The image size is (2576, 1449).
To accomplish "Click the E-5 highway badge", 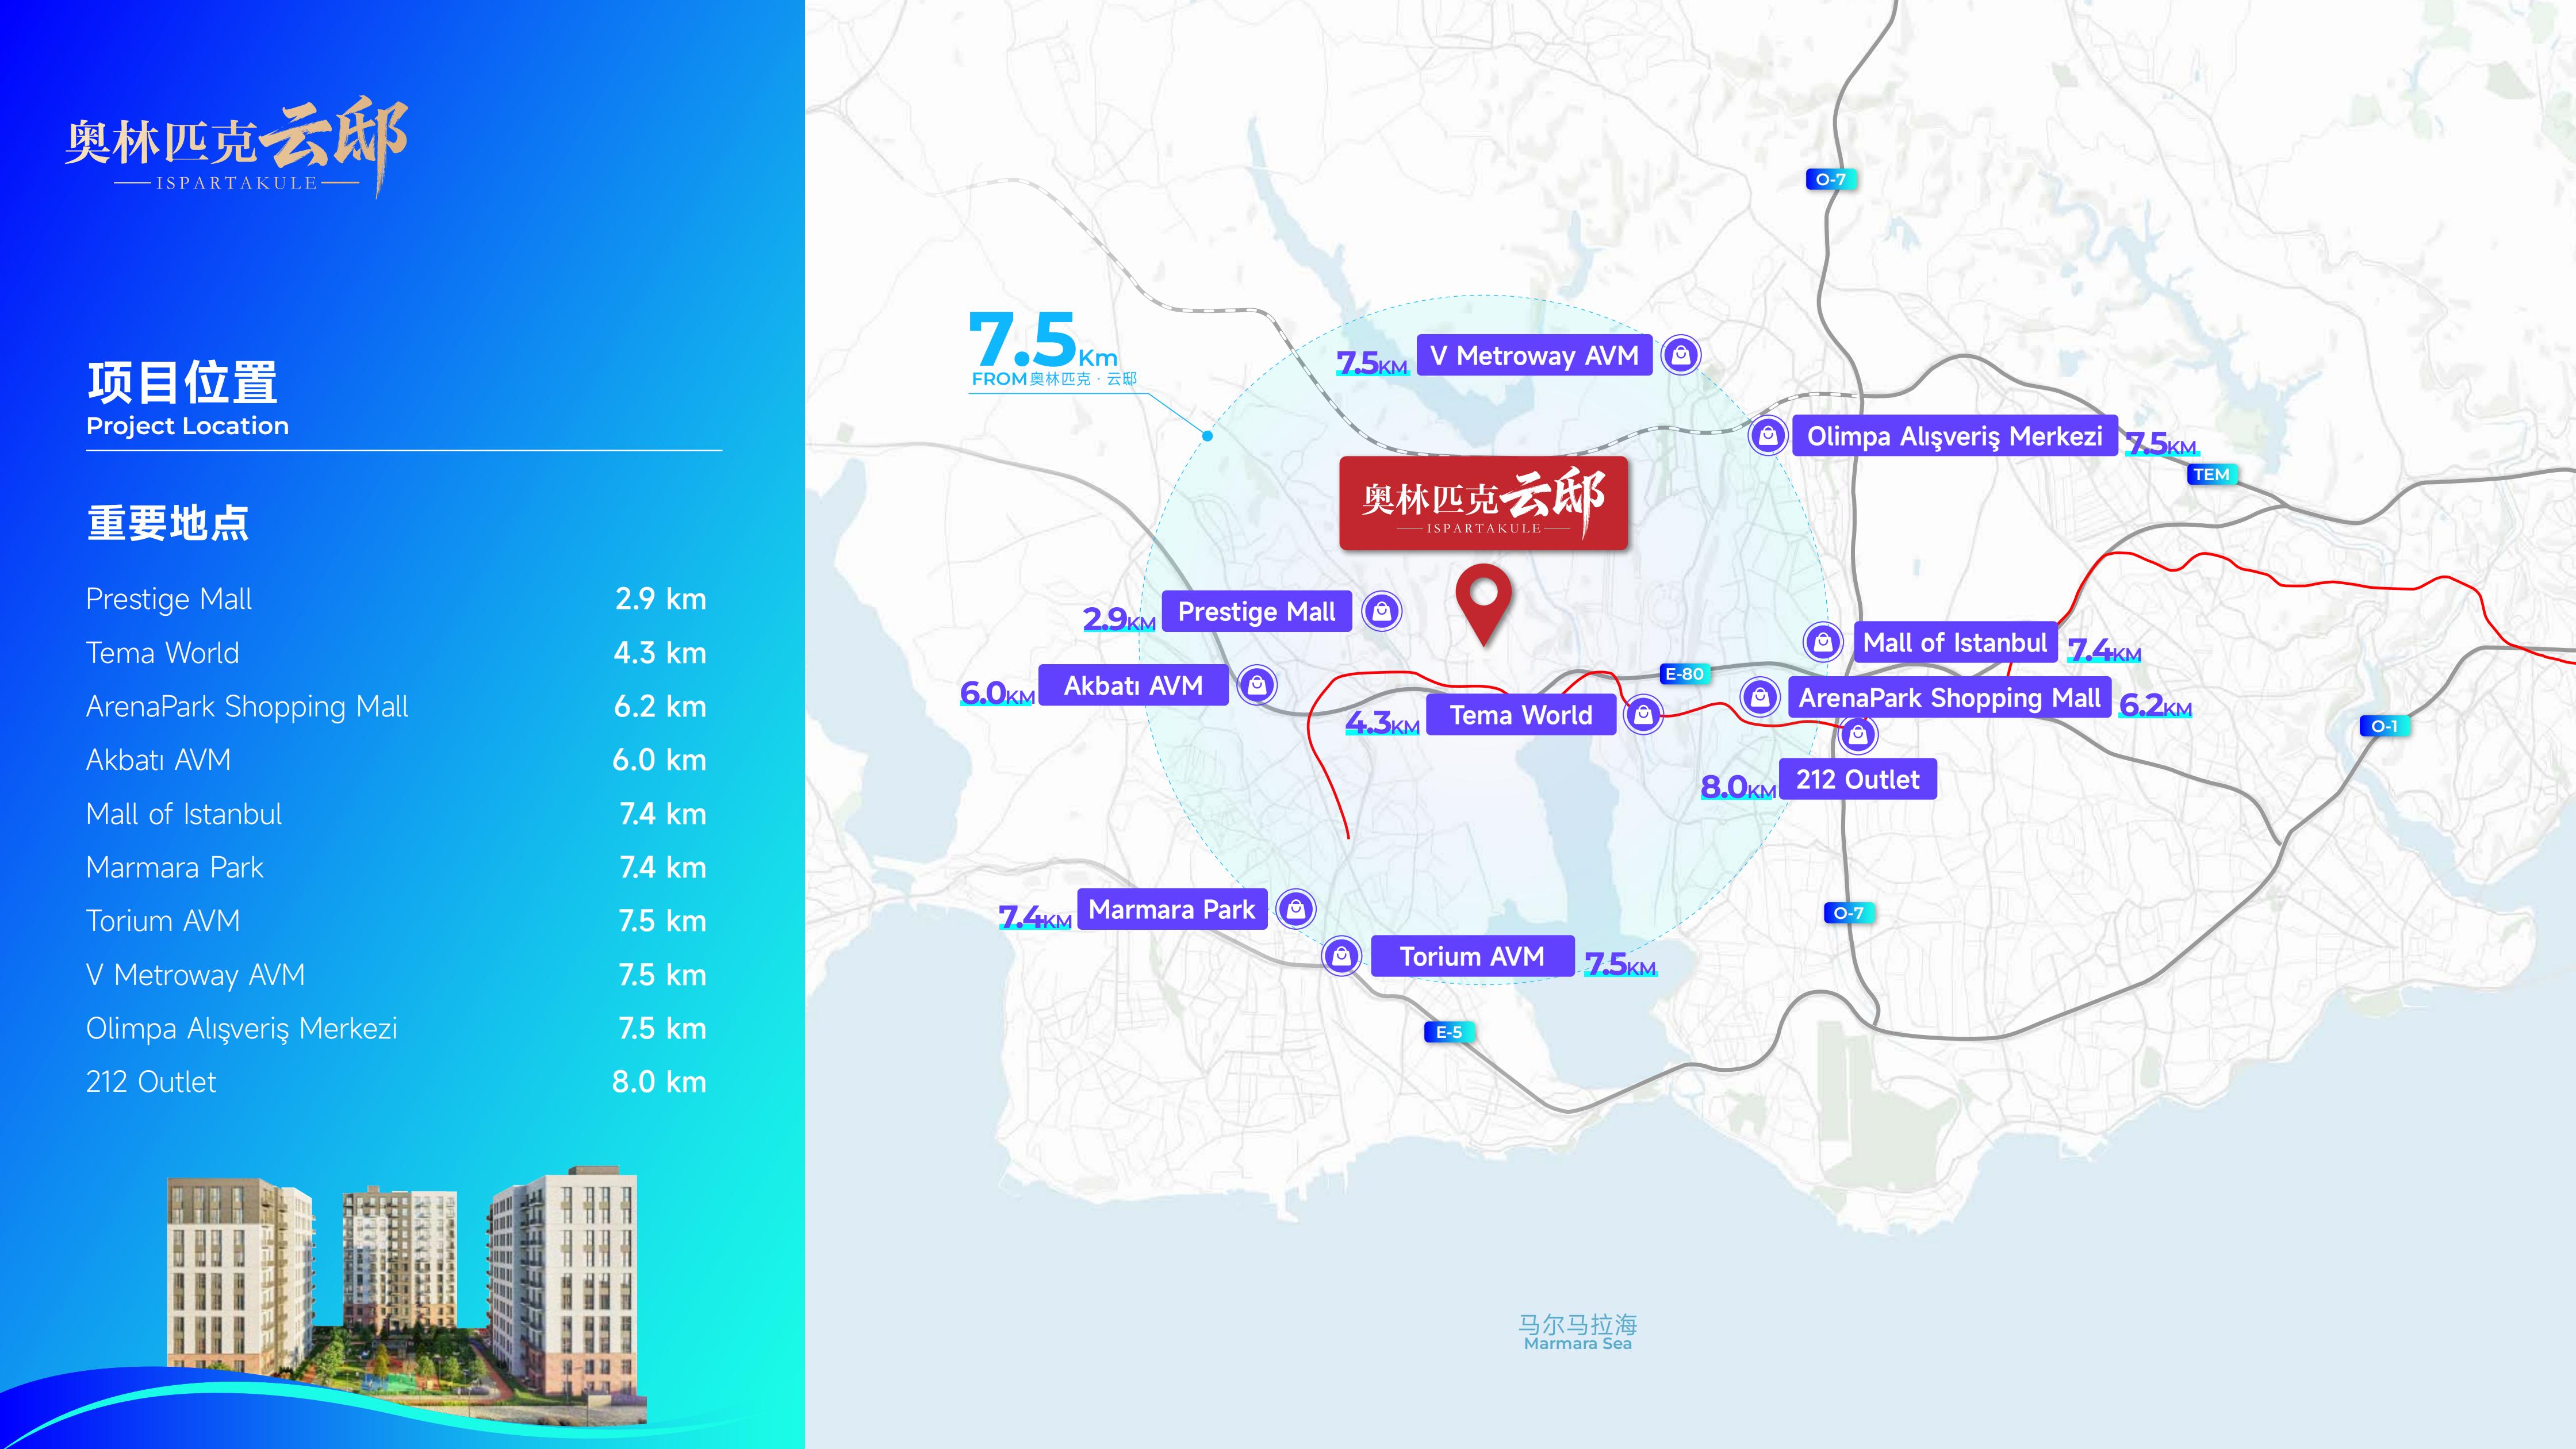I will [1449, 1032].
